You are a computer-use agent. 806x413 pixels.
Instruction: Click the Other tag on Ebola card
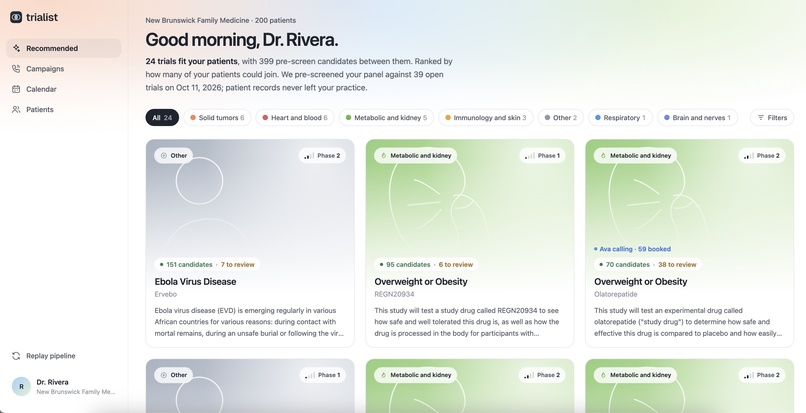tap(174, 155)
